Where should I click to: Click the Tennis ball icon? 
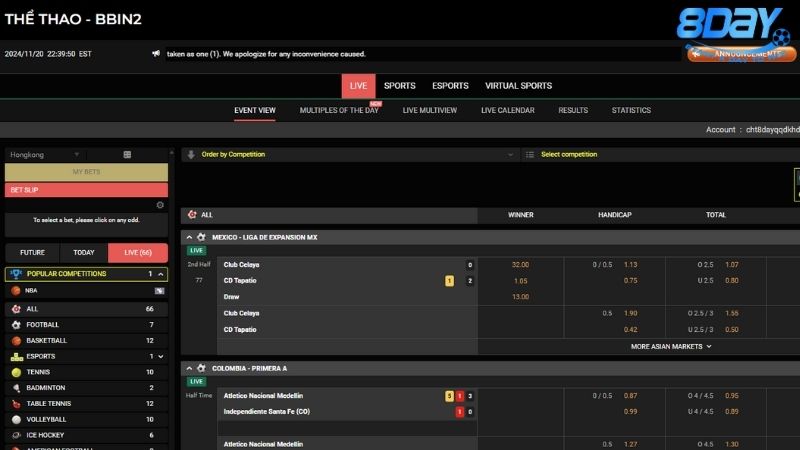(16, 372)
